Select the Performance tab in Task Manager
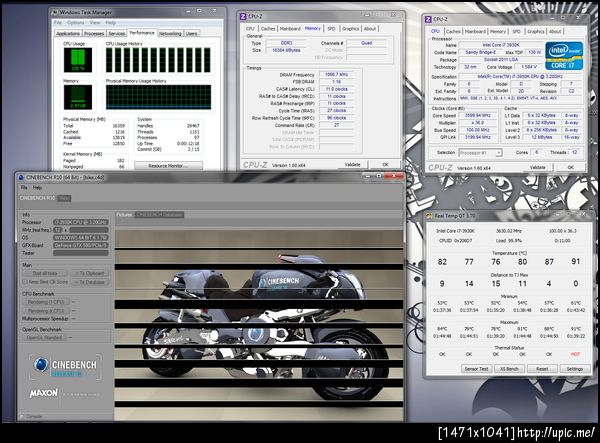Viewport: 600px width, 443px height. [x=142, y=33]
